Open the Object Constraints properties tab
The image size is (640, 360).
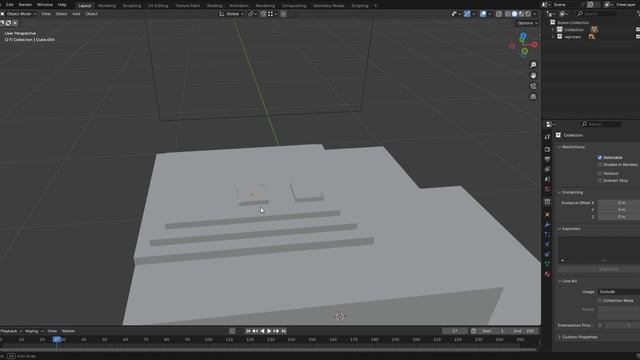[547, 254]
